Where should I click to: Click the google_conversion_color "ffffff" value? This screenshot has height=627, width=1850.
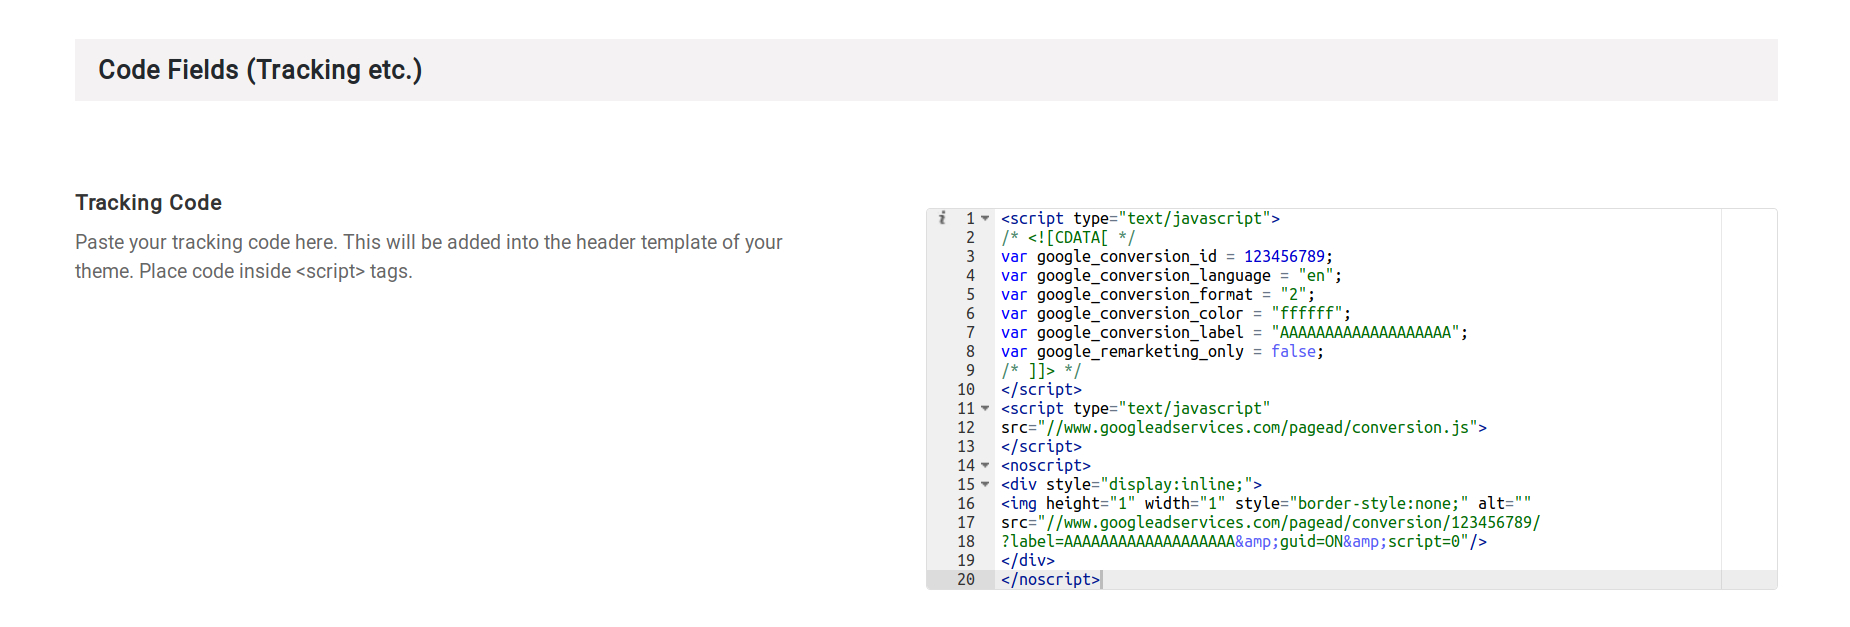pyautogui.click(x=1306, y=313)
